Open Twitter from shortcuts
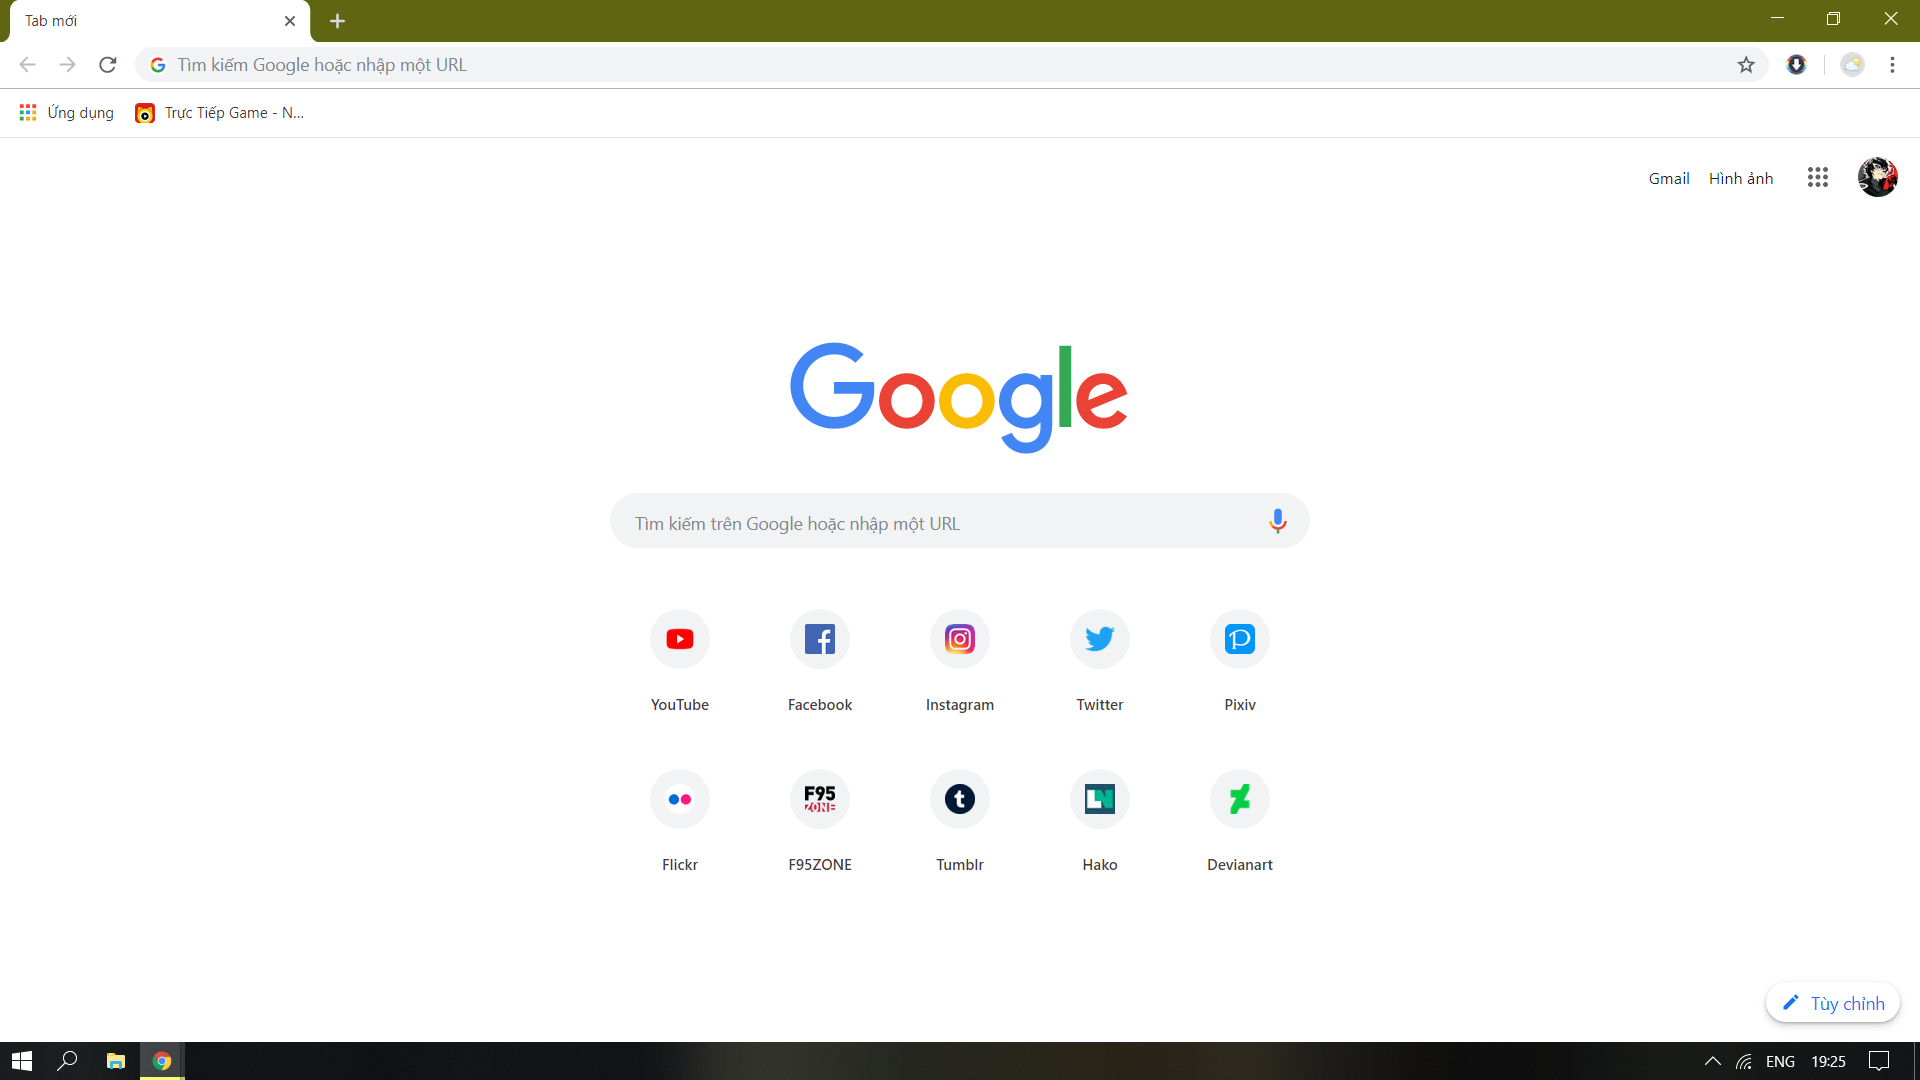Screen dimensions: 1920x1080 [x=1100, y=638]
